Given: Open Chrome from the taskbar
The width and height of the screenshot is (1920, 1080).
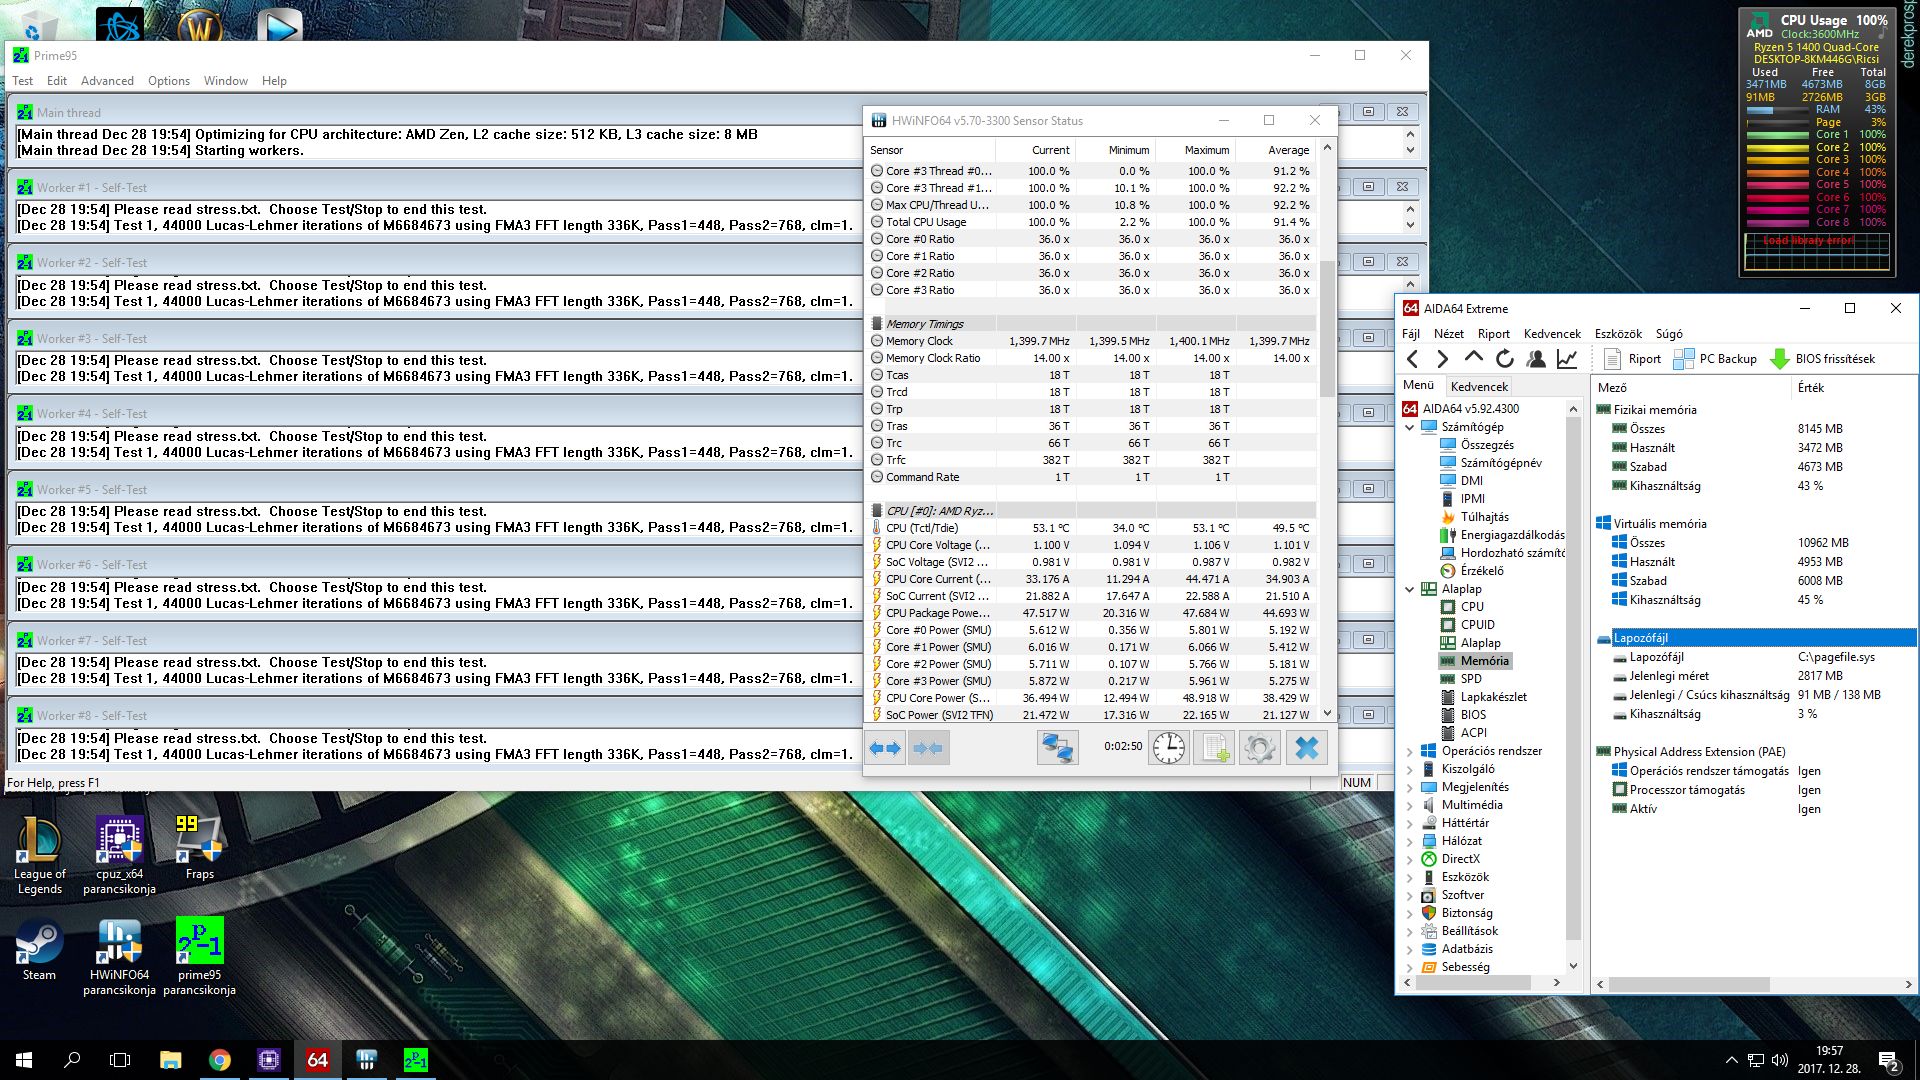Looking at the screenshot, I should [219, 1060].
